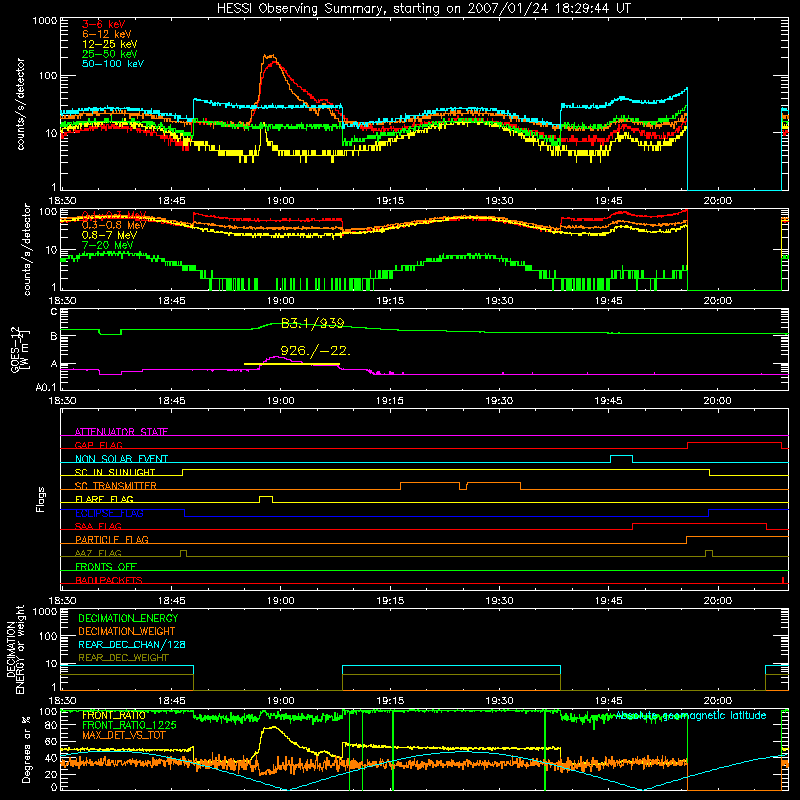Click the 19:00 tick label under the GOES panel
This screenshot has height=800, width=800.
pos(281,401)
